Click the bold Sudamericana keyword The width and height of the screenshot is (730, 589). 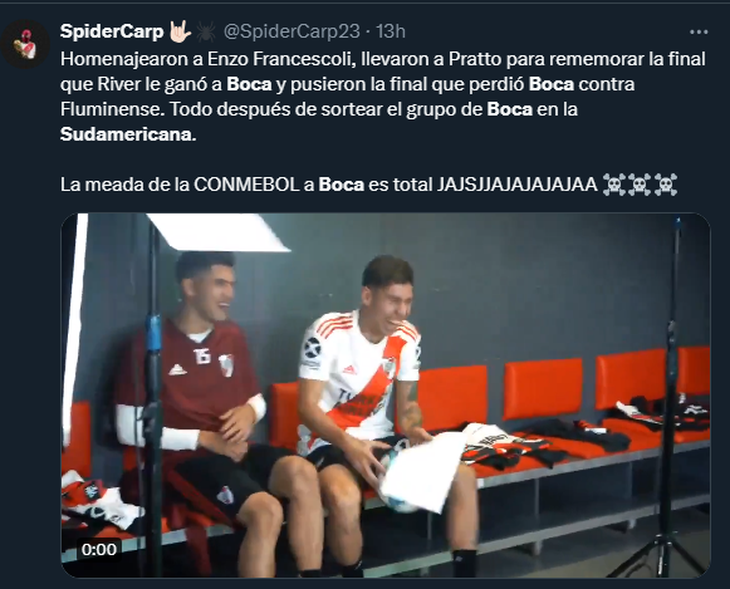126,134
